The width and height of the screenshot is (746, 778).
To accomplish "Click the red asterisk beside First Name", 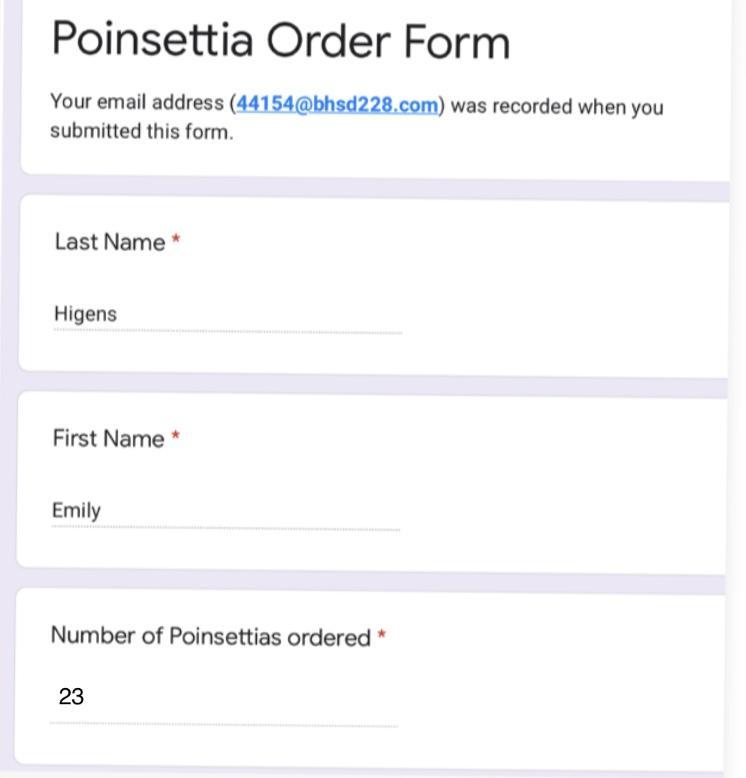I will point(175,436).
